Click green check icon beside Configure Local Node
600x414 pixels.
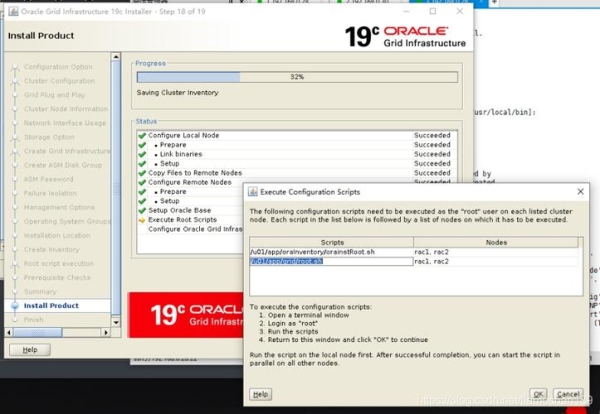(x=142, y=135)
